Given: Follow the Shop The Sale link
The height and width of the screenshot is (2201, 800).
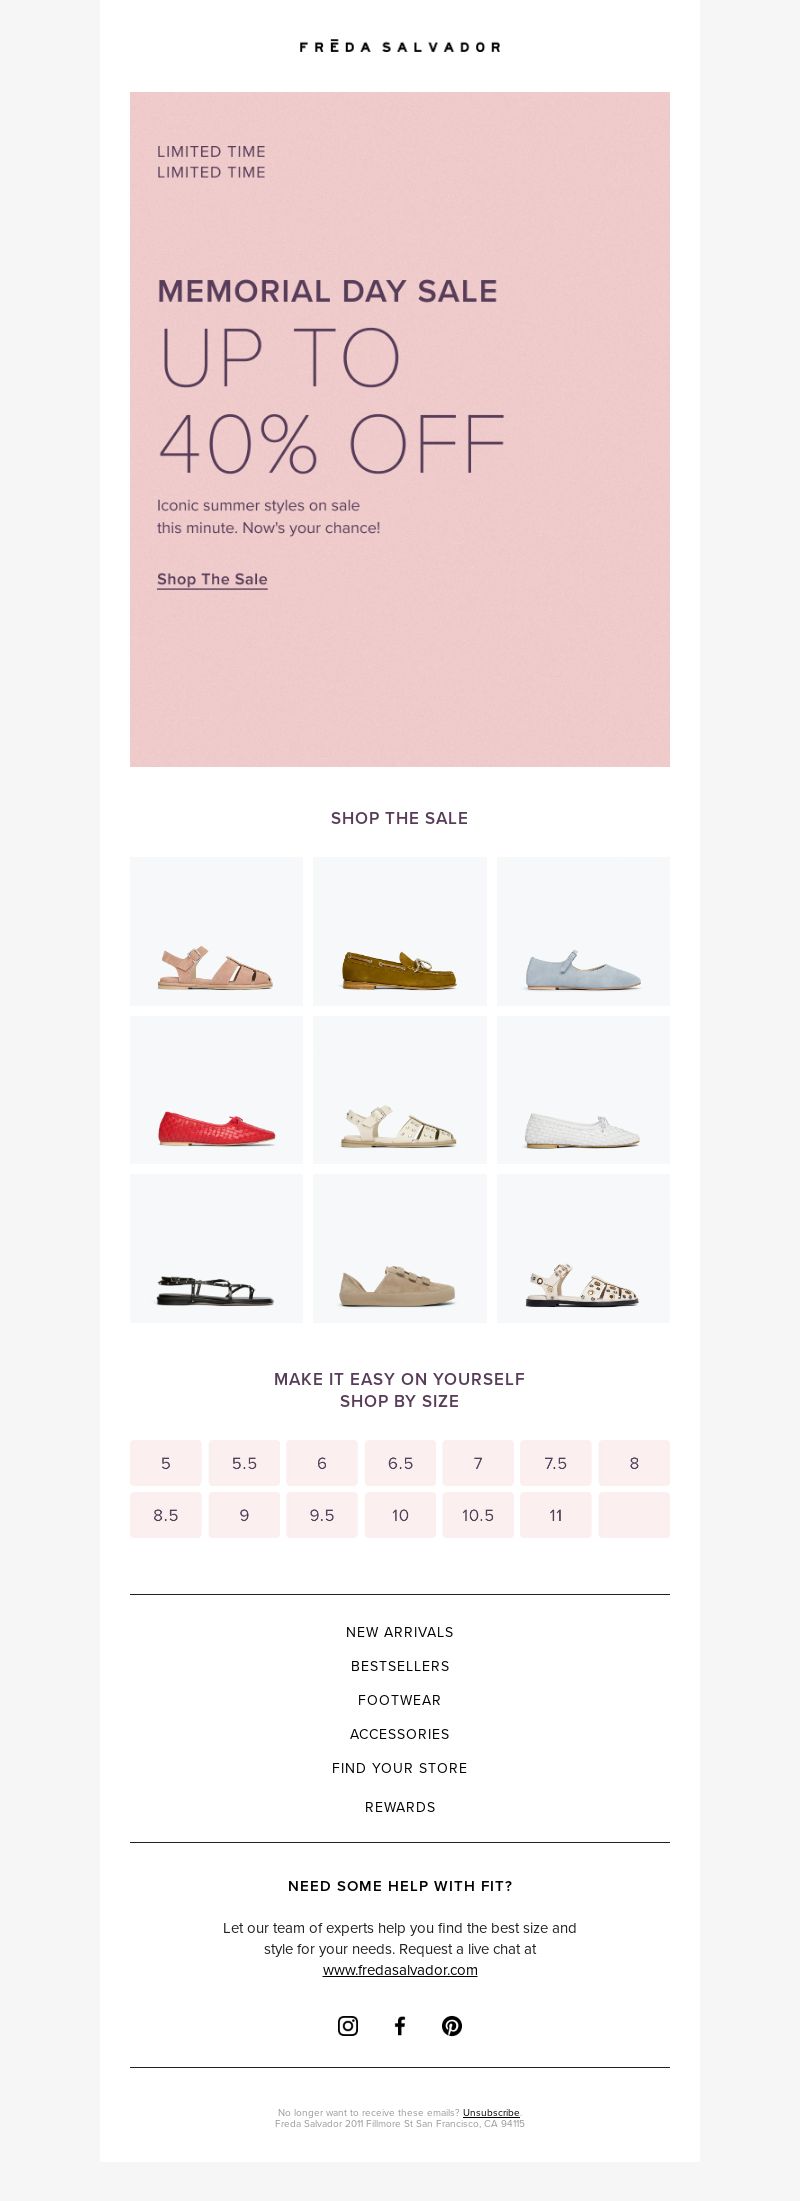Looking at the screenshot, I should tap(212, 579).
